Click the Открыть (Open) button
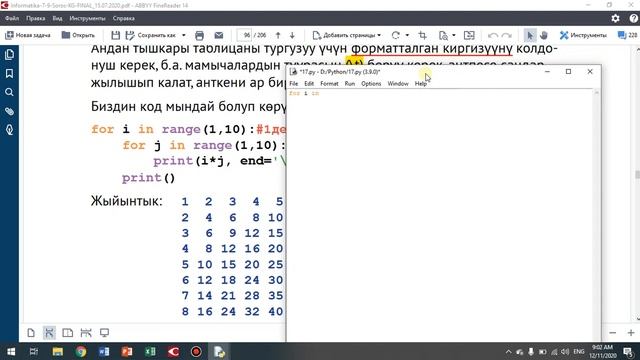This screenshot has height=360, width=640. click(x=78, y=36)
